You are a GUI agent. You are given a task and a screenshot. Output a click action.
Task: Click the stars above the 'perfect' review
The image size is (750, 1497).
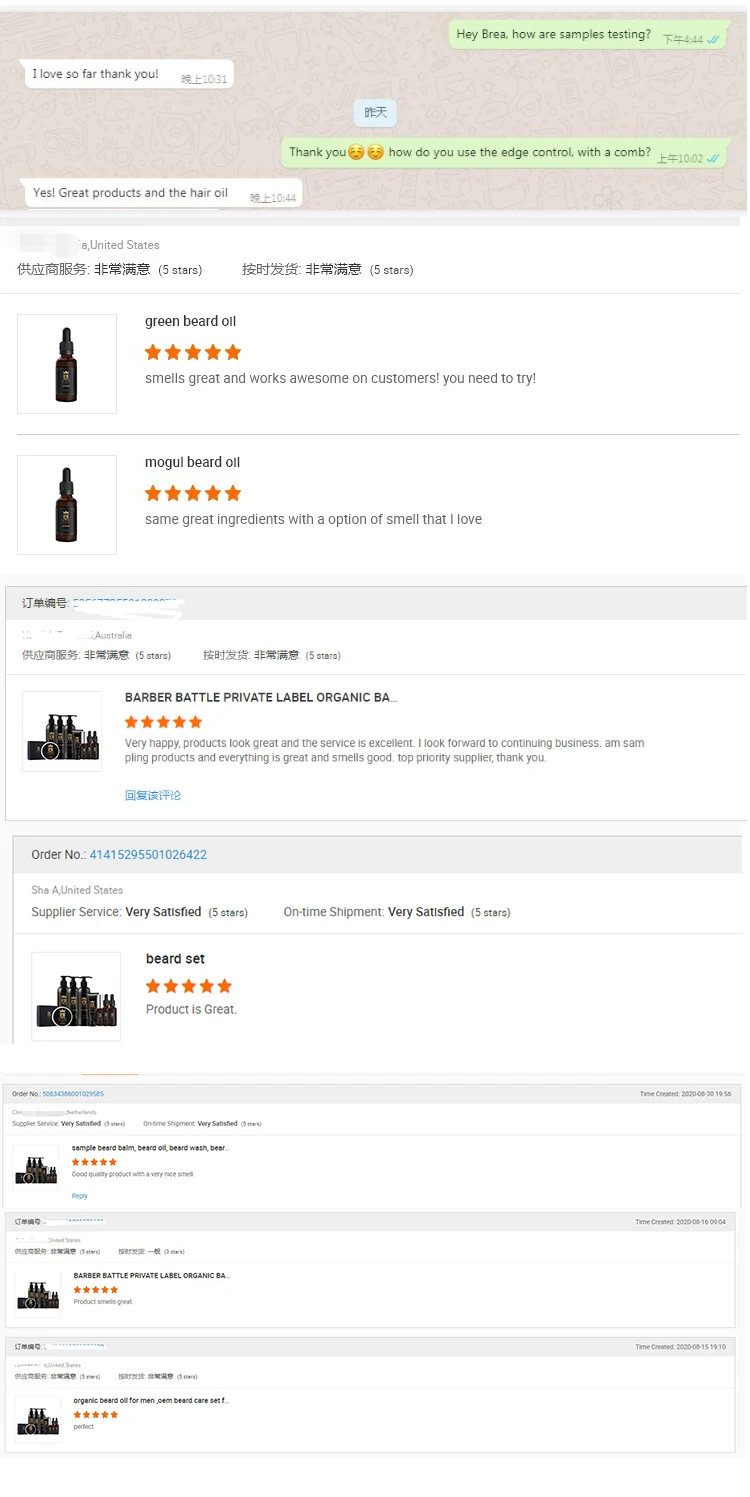point(96,1415)
